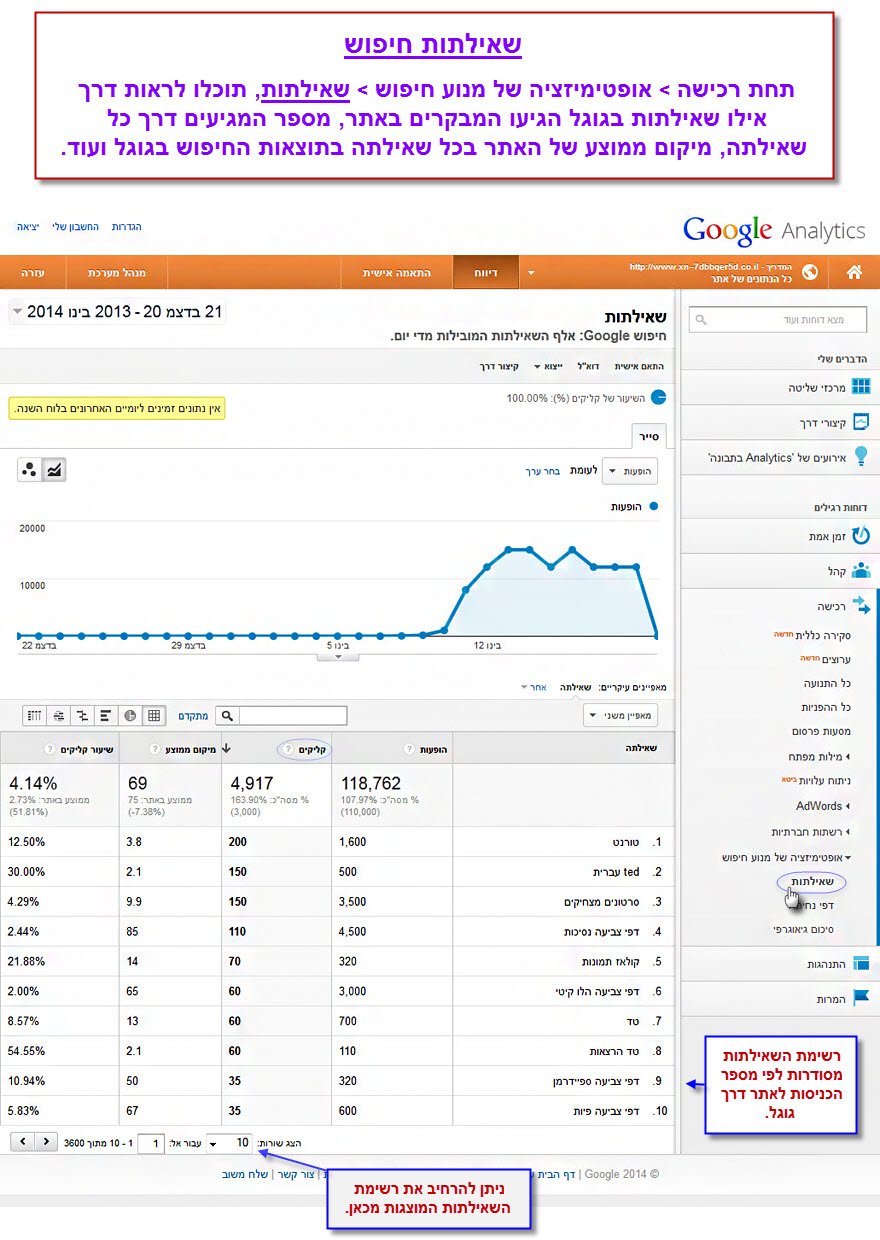The width and height of the screenshot is (880, 1240).
Task: Open the התאמה אישית tab in orange bar
Action: [x=396, y=272]
